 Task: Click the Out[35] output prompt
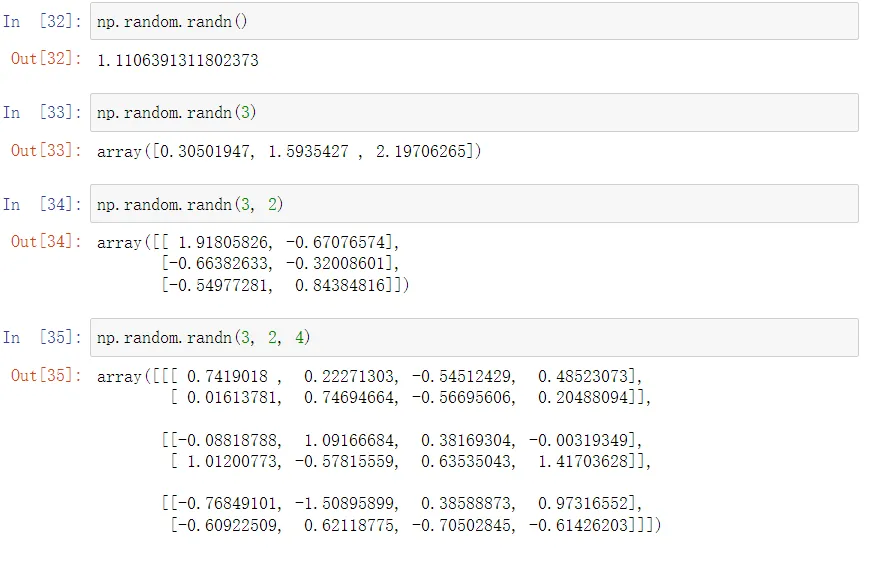(46, 376)
